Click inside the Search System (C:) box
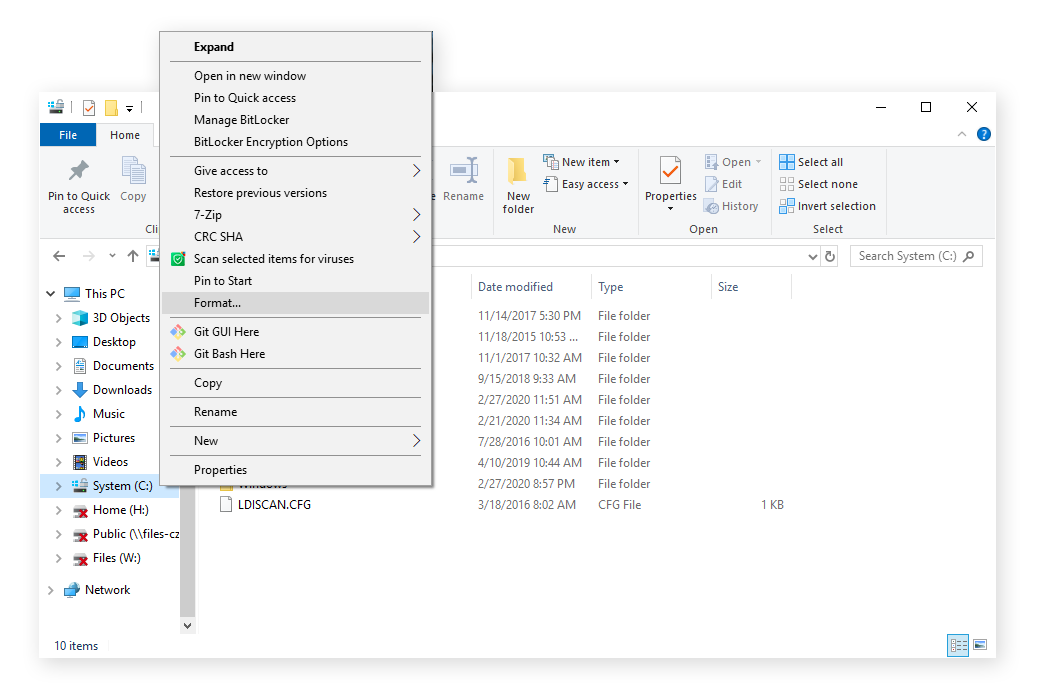This screenshot has height=697, width=1038. pyautogui.click(x=910, y=255)
